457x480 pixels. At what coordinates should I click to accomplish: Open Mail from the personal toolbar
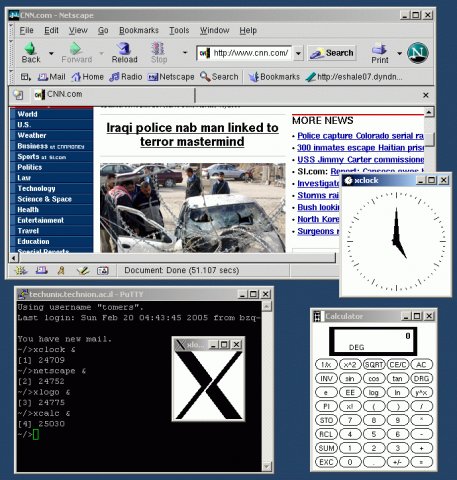click(x=52, y=77)
